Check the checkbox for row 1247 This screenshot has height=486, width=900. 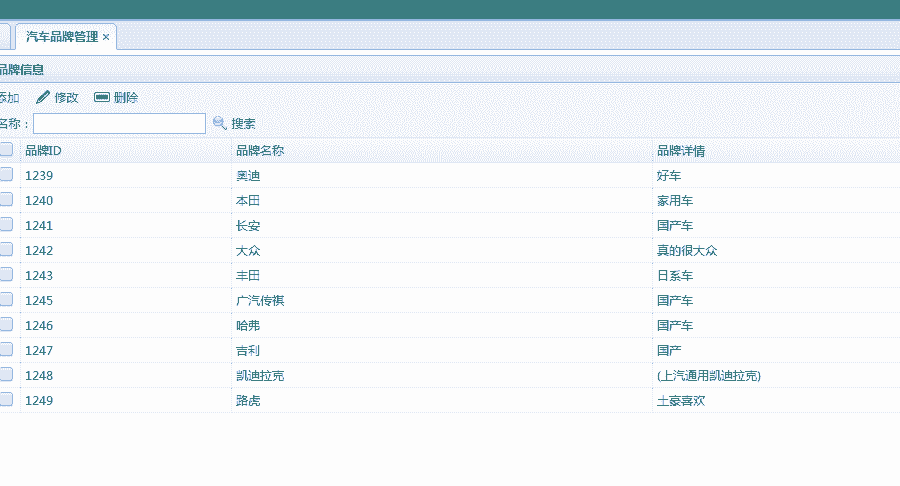click(x=6, y=349)
